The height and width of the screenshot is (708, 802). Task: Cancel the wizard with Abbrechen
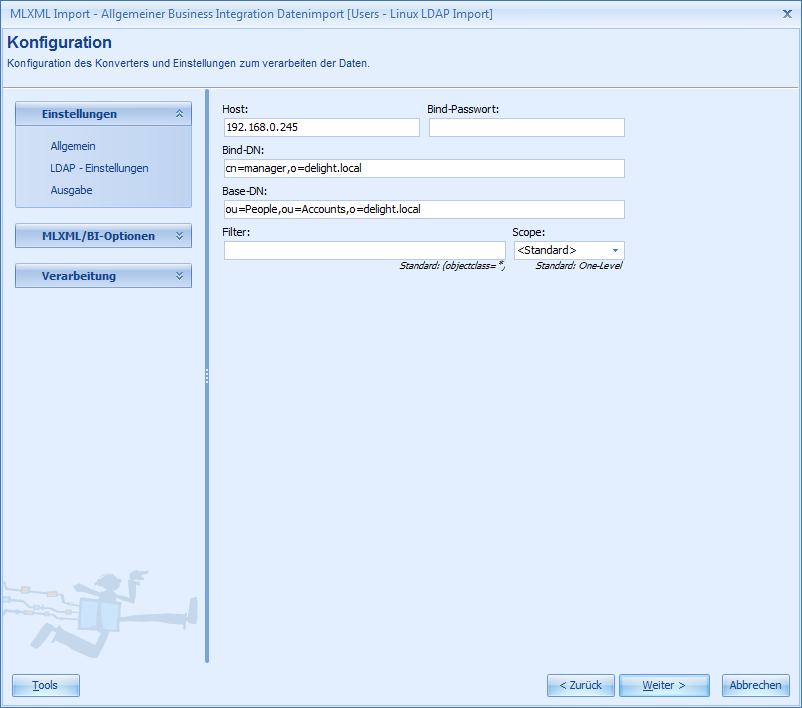coord(755,685)
